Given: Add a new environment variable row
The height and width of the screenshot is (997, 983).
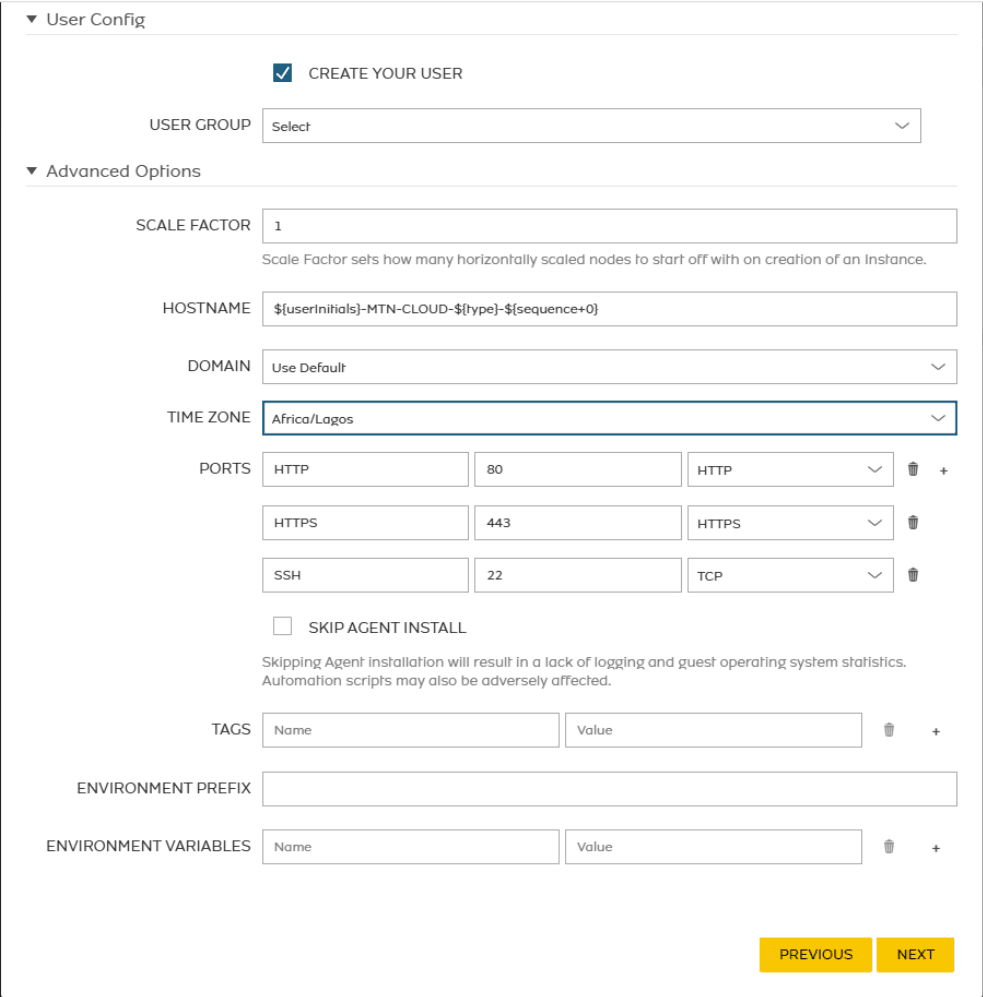Looking at the screenshot, I should (x=936, y=848).
